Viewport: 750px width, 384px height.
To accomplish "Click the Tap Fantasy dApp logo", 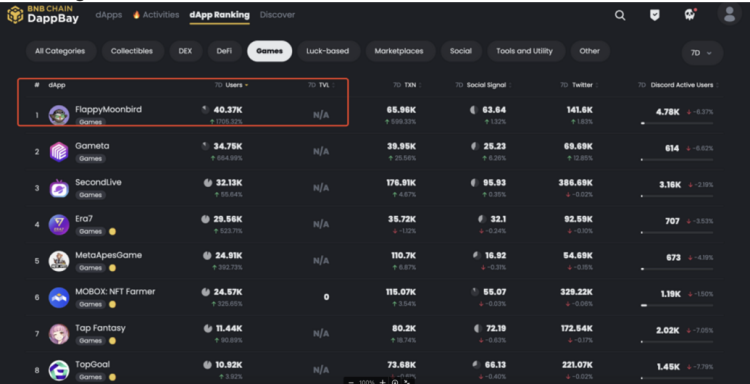I will pos(59,334).
